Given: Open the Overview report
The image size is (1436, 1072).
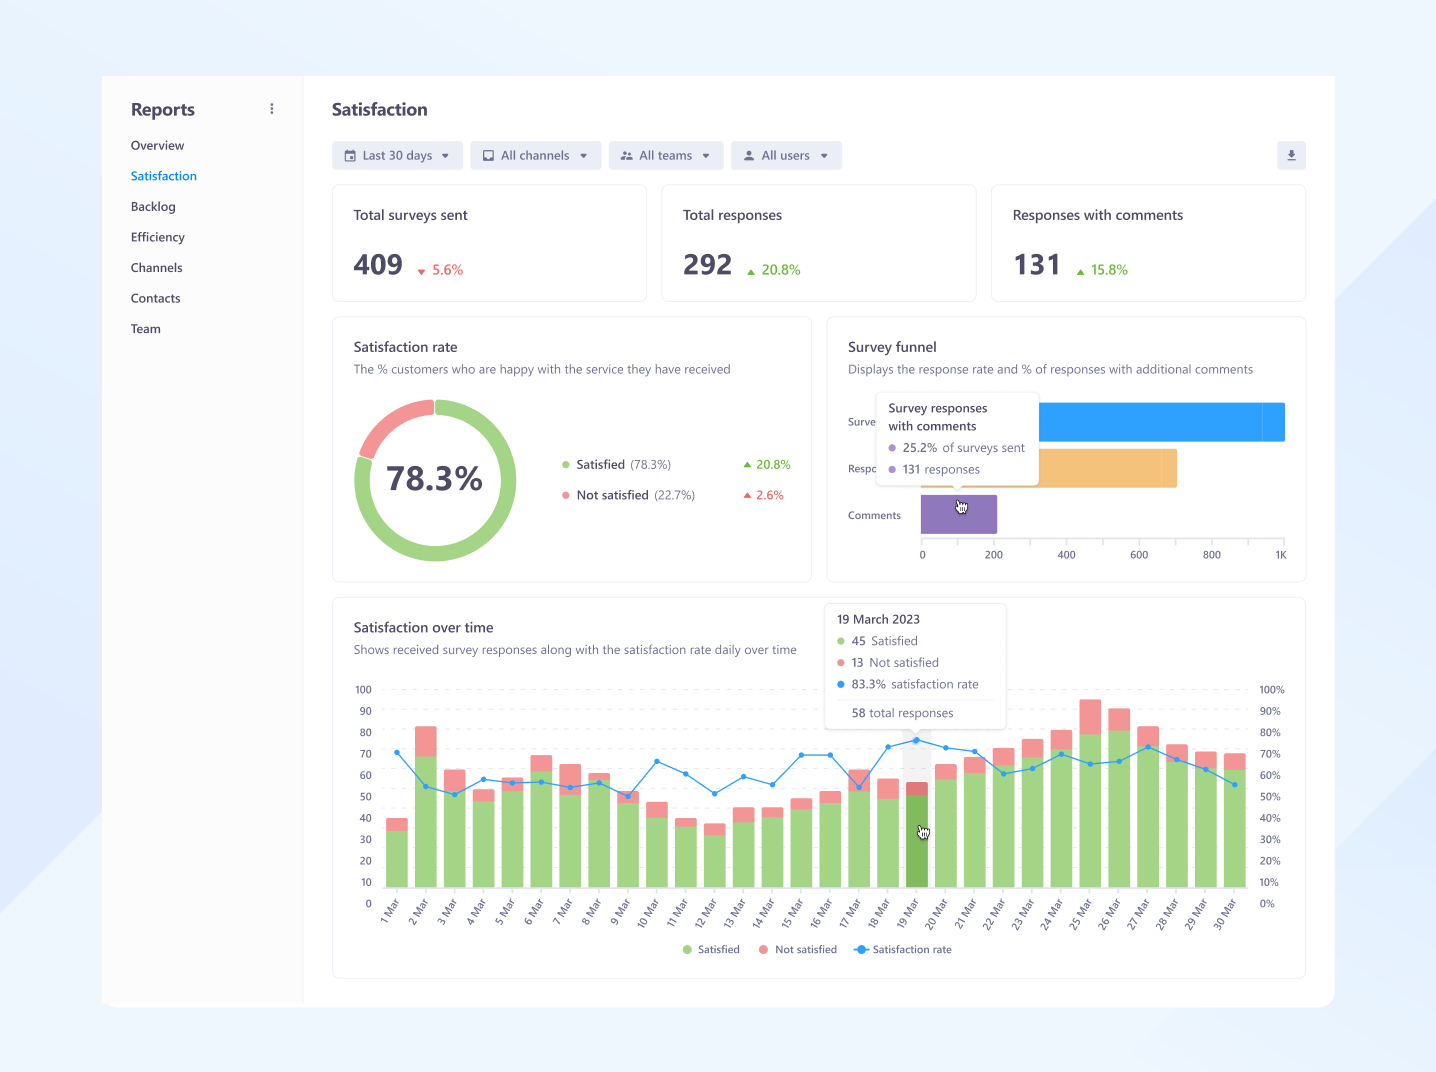Looking at the screenshot, I should (157, 145).
